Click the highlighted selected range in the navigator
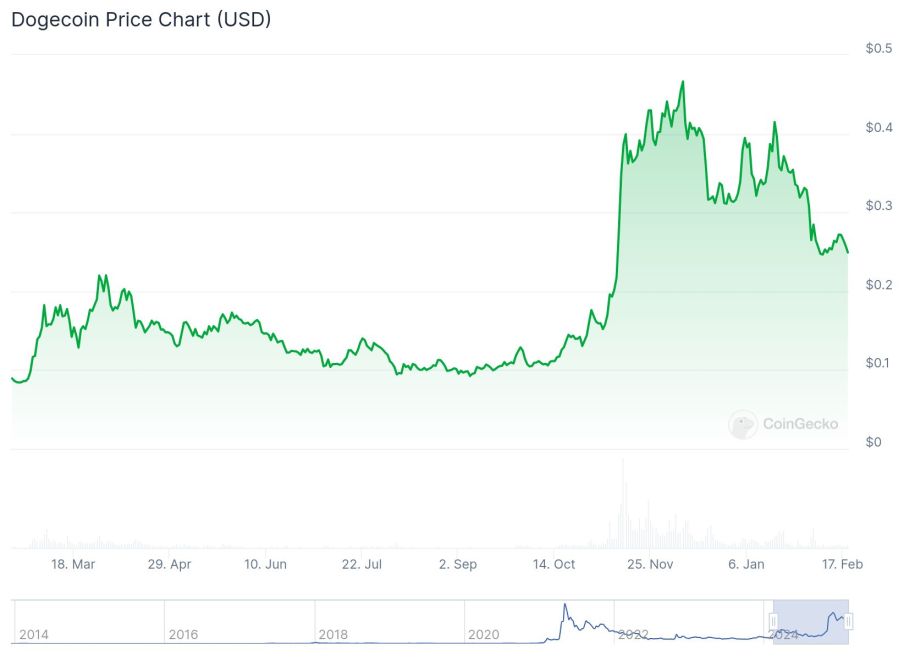904x660 pixels. pyautogui.click(x=810, y=622)
